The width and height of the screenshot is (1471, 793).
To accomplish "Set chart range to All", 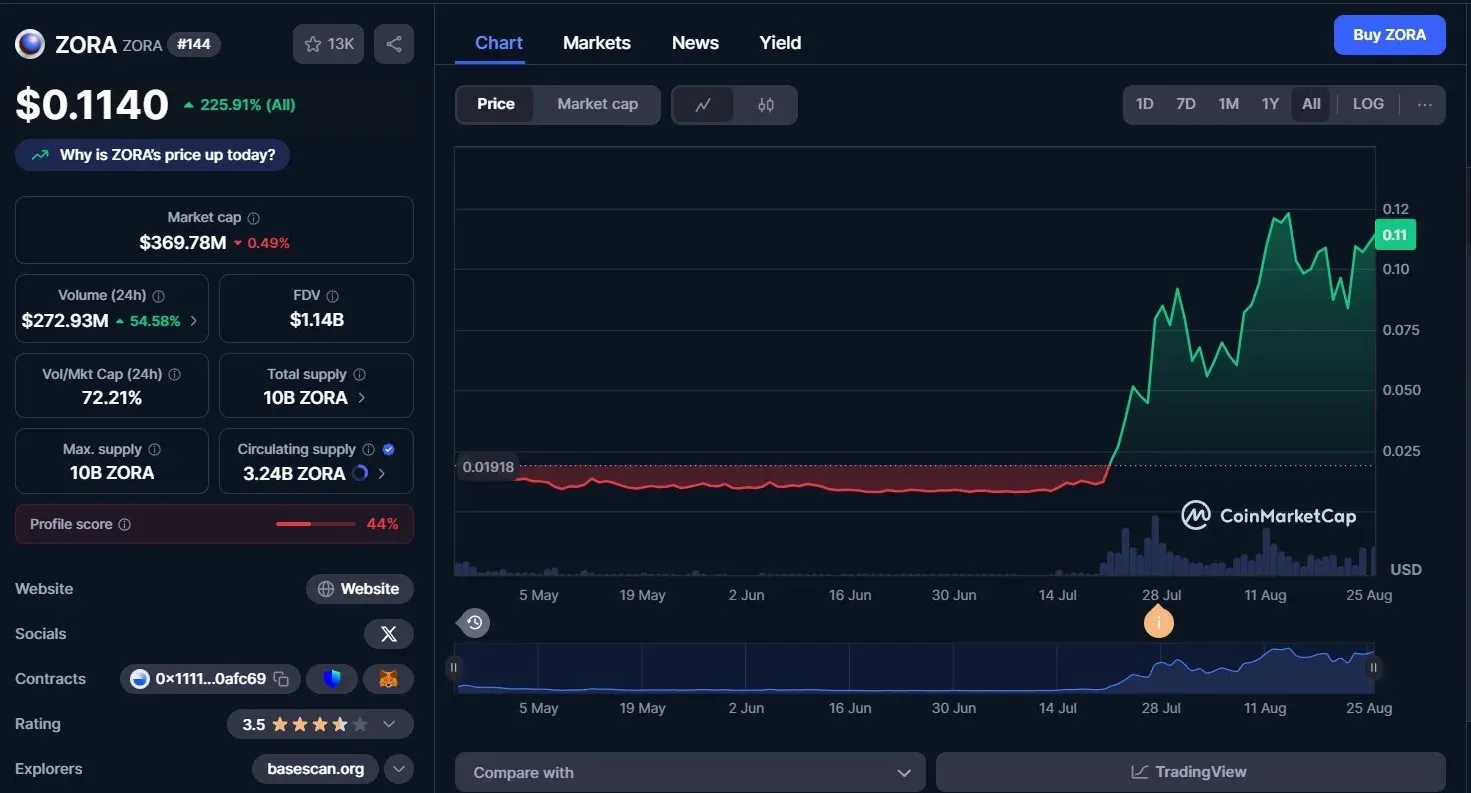I will pos(1311,104).
